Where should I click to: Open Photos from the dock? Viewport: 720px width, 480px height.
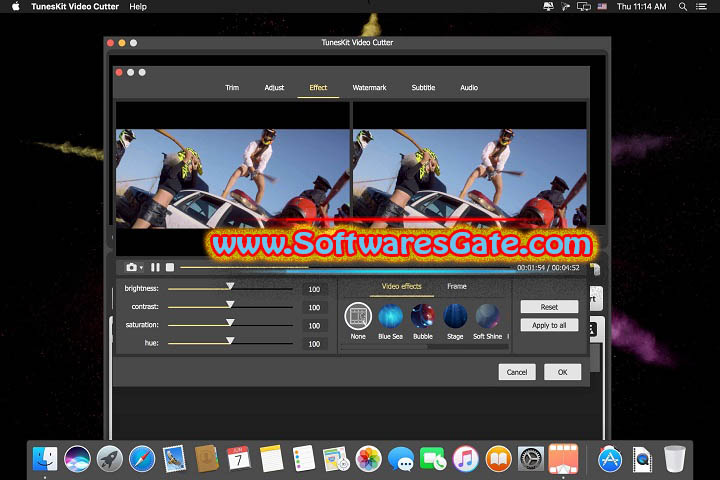point(368,458)
